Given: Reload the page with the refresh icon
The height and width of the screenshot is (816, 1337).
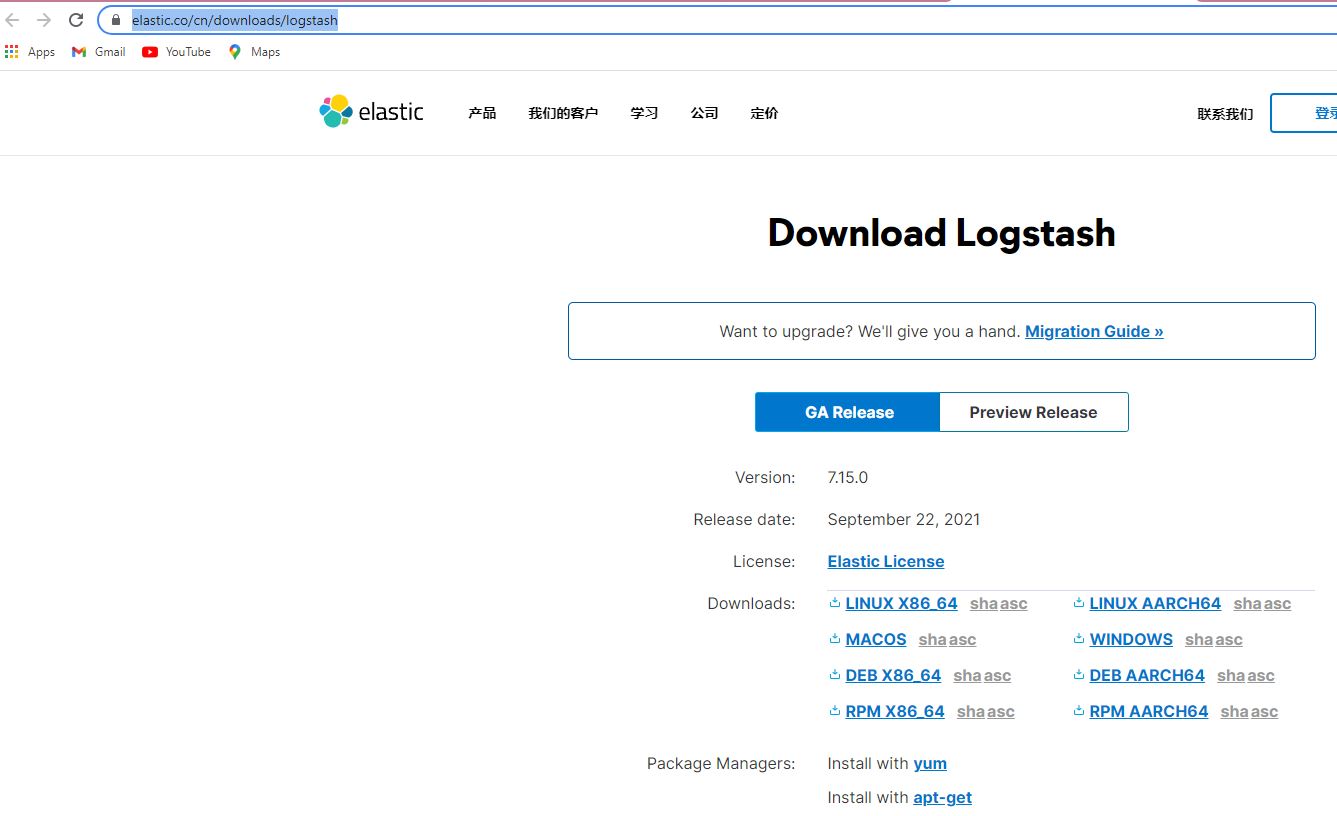Looking at the screenshot, I should pyautogui.click(x=76, y=20).
